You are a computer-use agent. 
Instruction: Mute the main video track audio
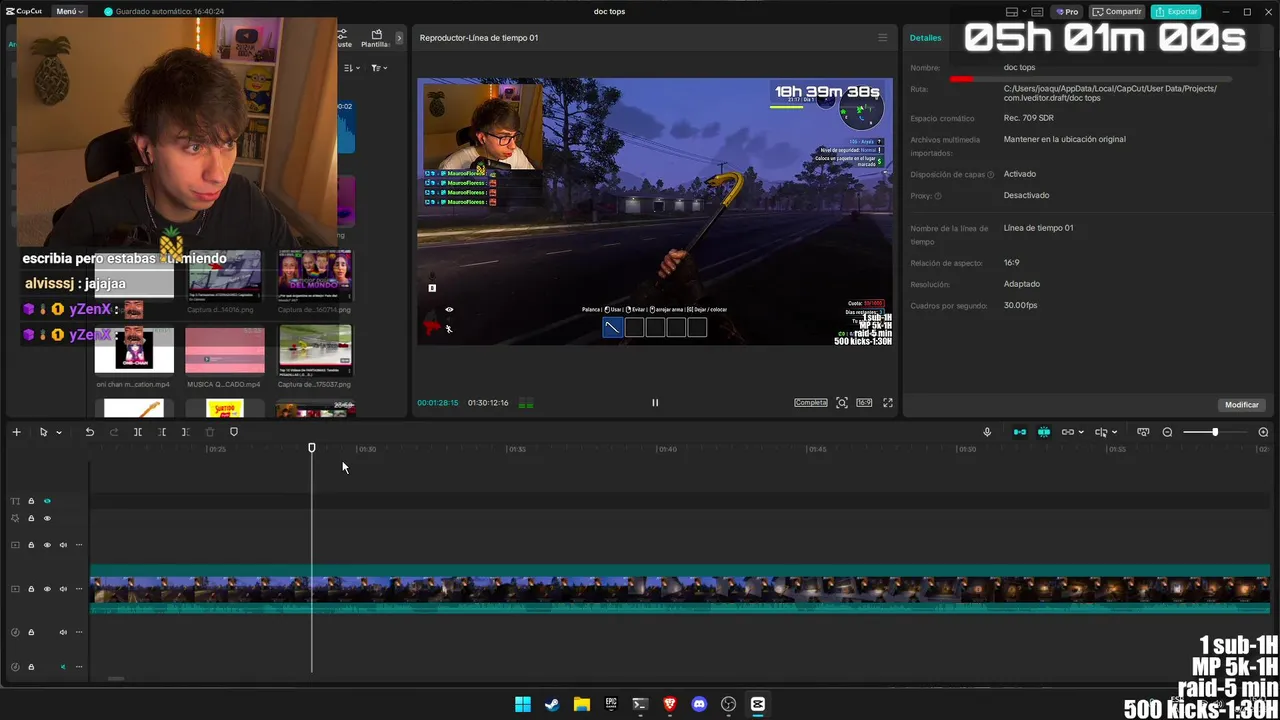(63, 589)
